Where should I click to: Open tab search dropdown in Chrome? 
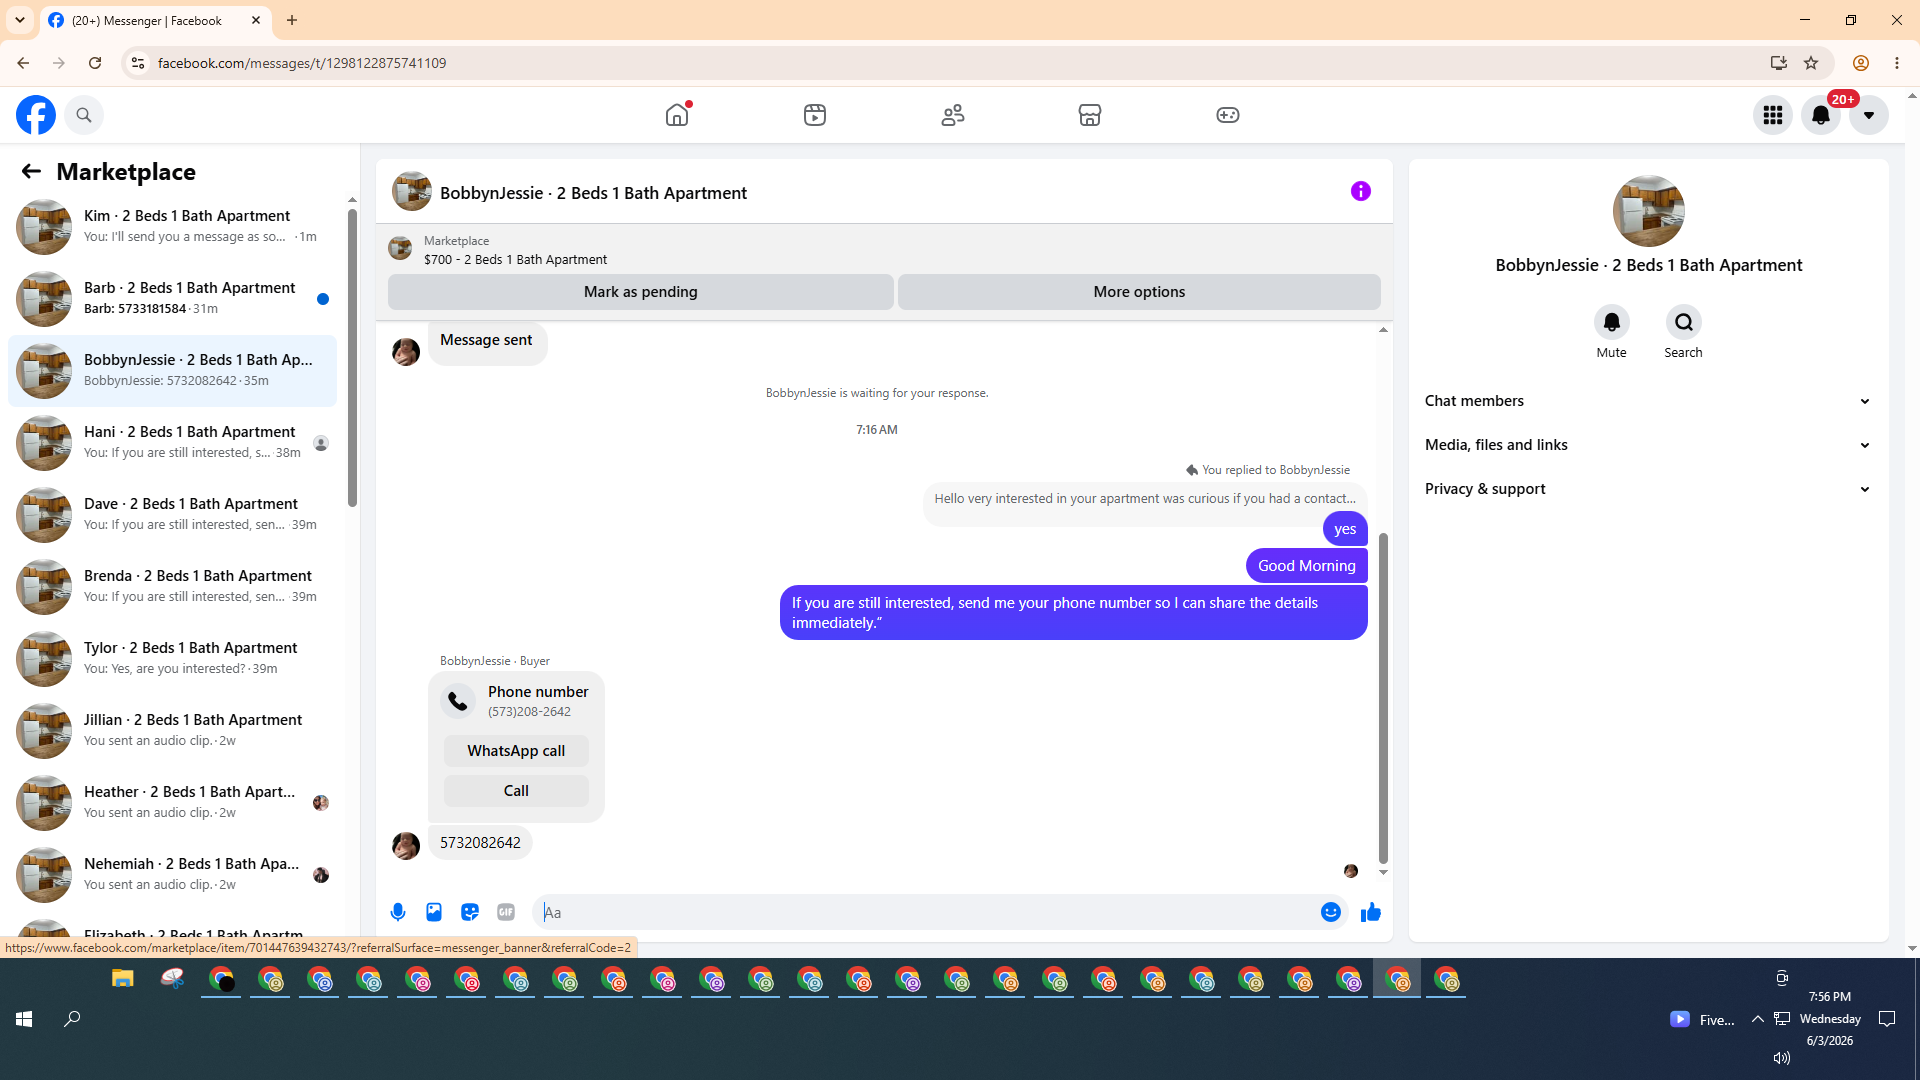[20, 20]
